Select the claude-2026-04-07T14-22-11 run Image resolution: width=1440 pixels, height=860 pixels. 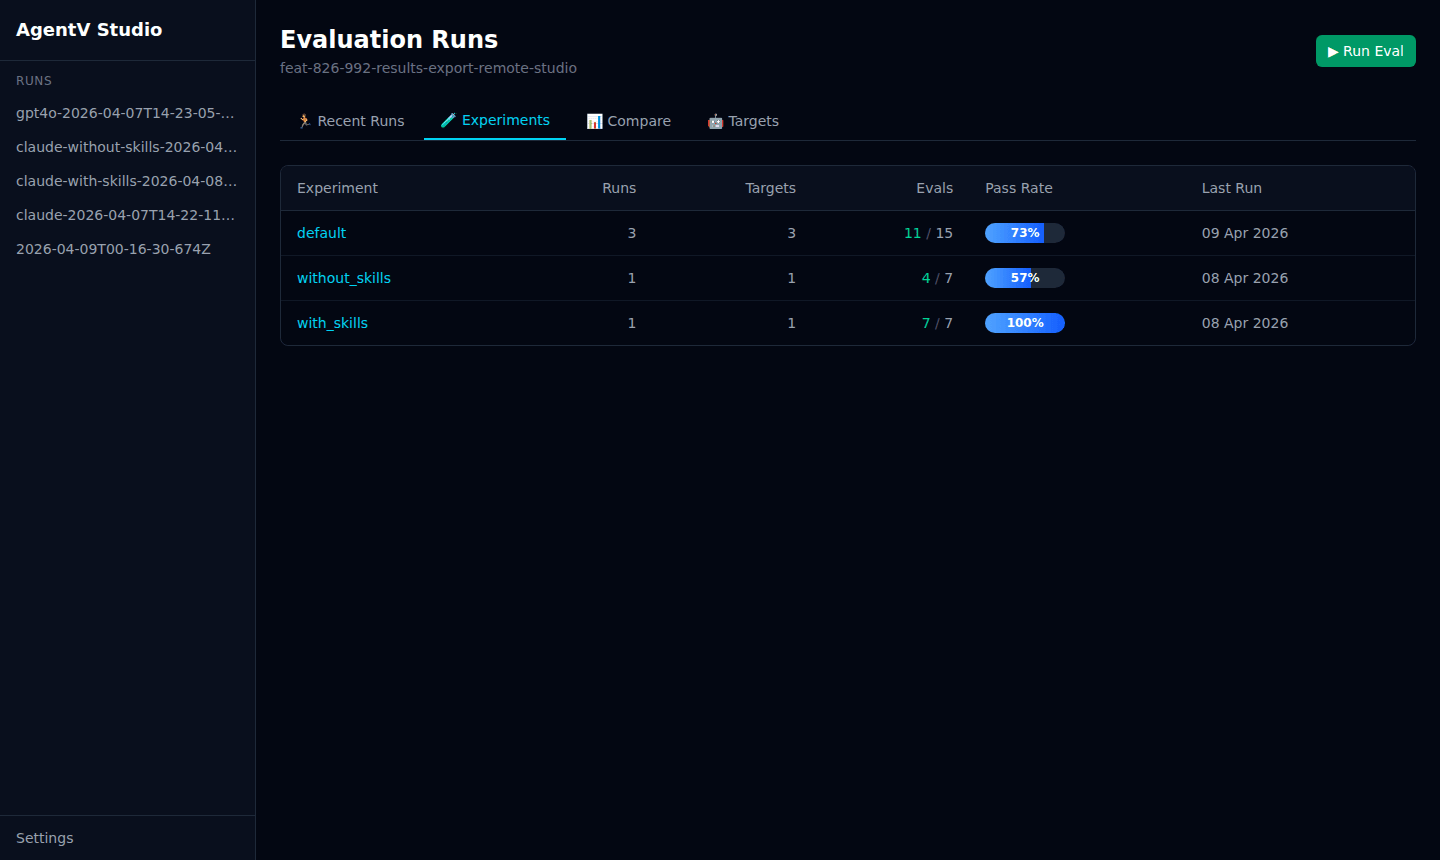tap(125, 215)
